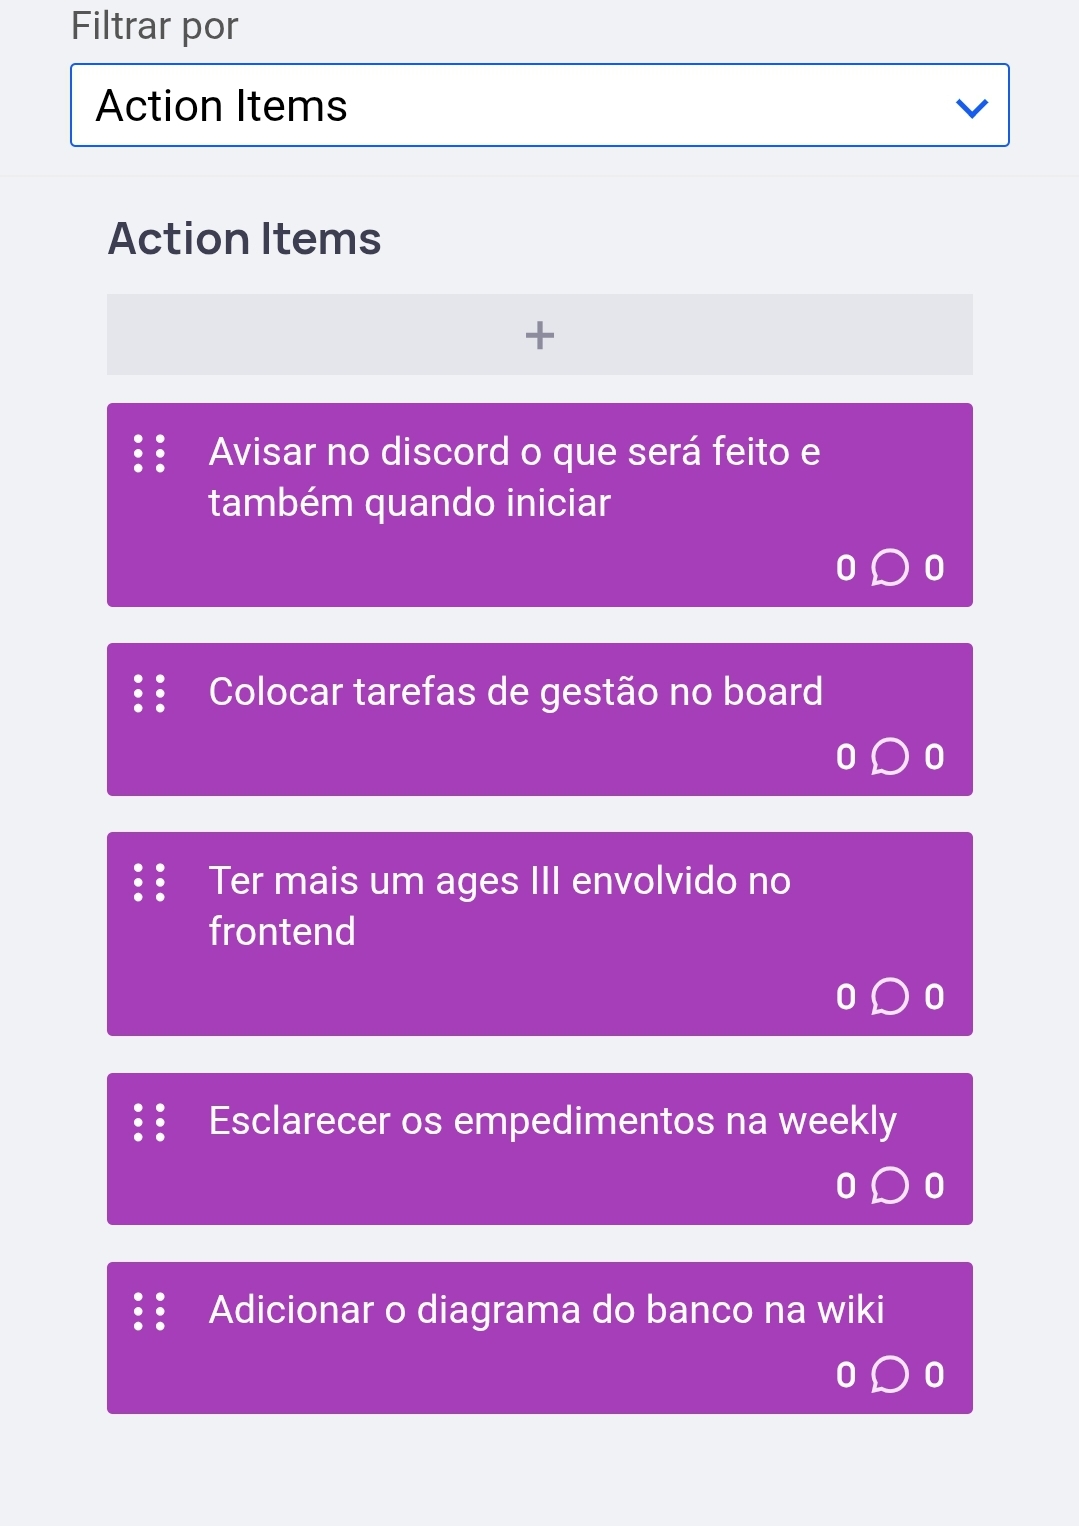
Task: Open comments on Ter mais um ages card
Action: coord(889,997)
